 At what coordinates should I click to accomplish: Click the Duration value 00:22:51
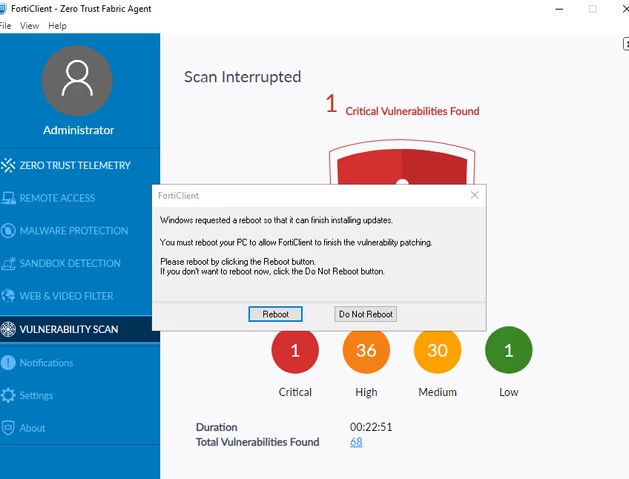[371, 426]
